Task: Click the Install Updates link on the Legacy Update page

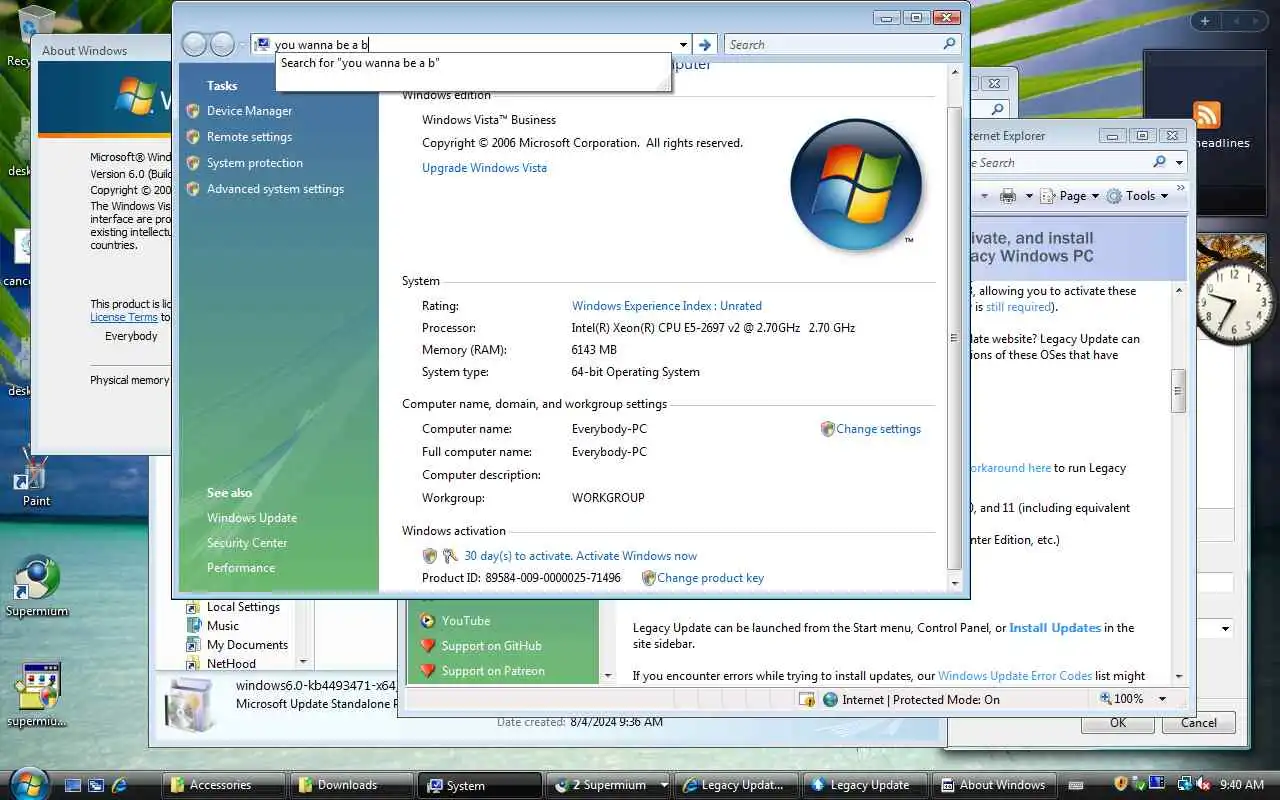Action: pos(1055,628)
